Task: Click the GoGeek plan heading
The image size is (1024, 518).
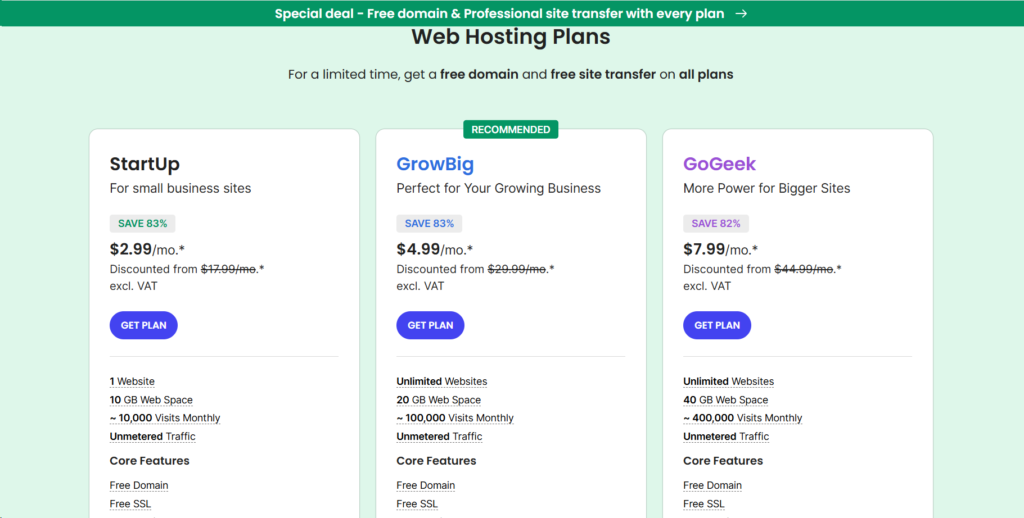Action: 719,164
